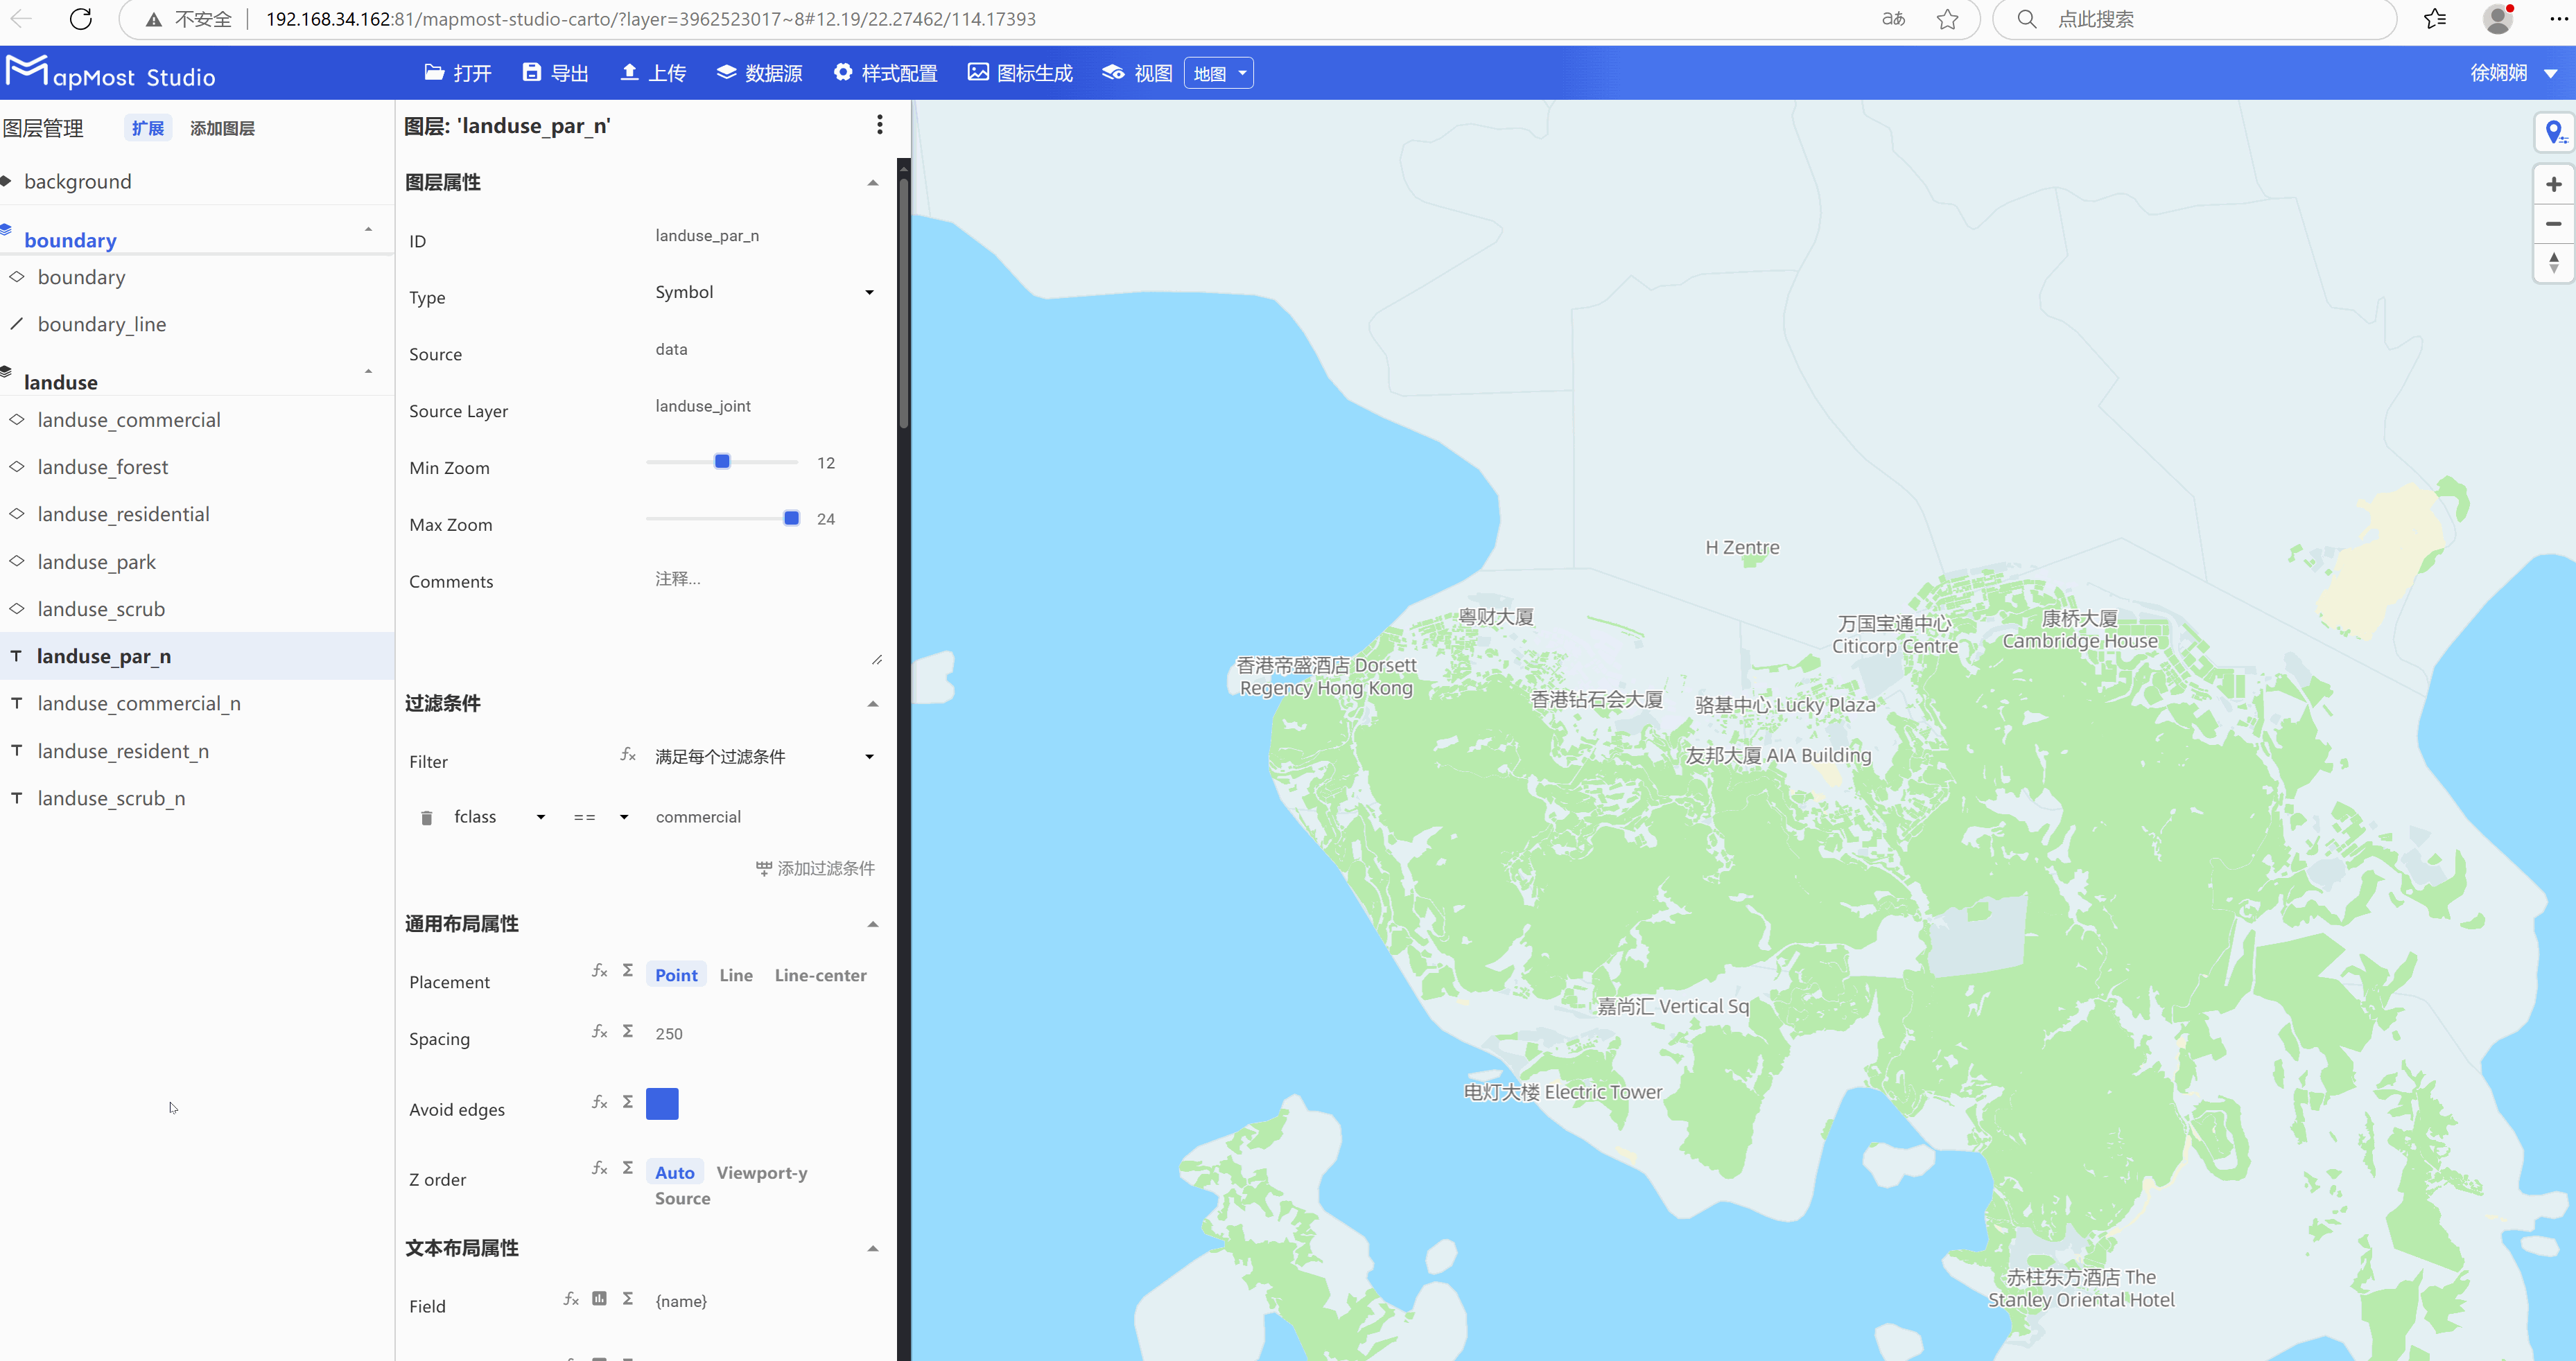Switch to the 添加图层 tab

pos(222,127)
